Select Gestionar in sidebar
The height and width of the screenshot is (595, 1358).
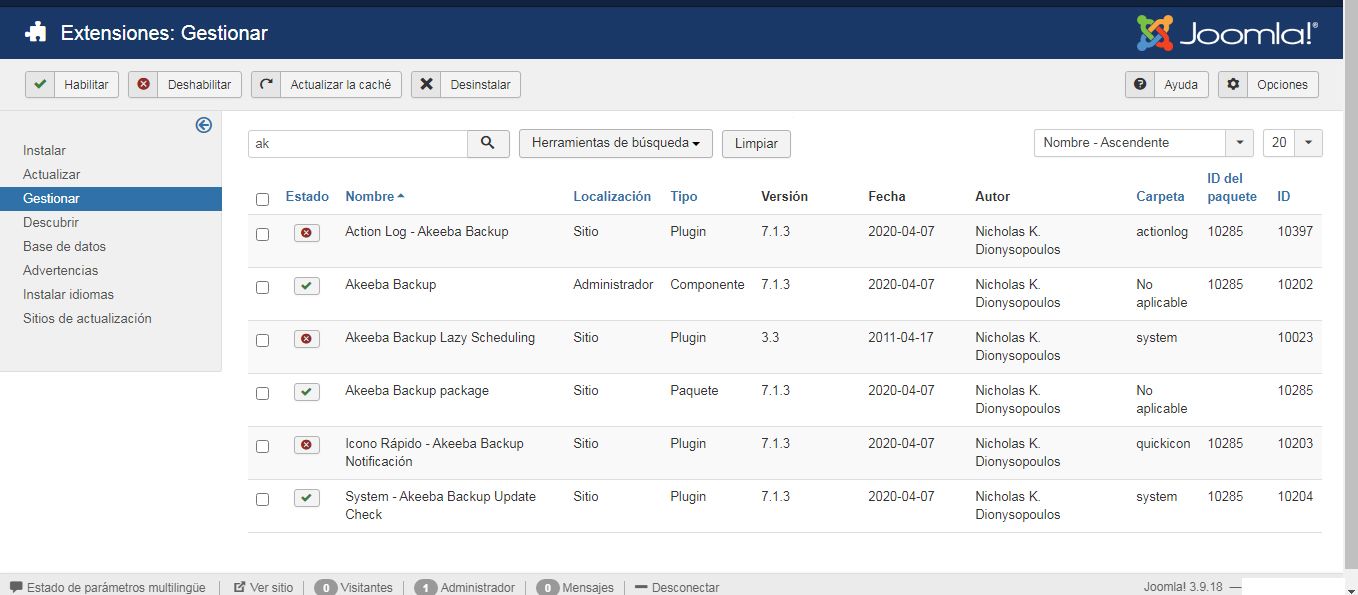coord(111,199)
